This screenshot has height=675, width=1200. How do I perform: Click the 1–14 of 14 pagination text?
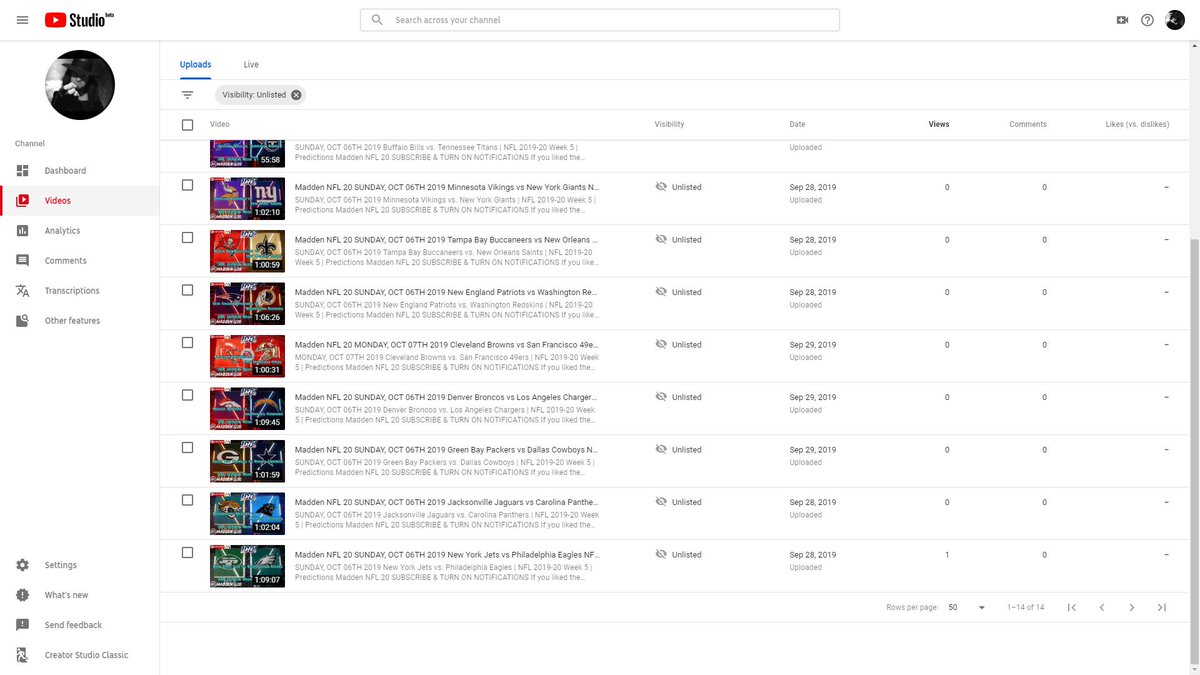(1025, 607)
